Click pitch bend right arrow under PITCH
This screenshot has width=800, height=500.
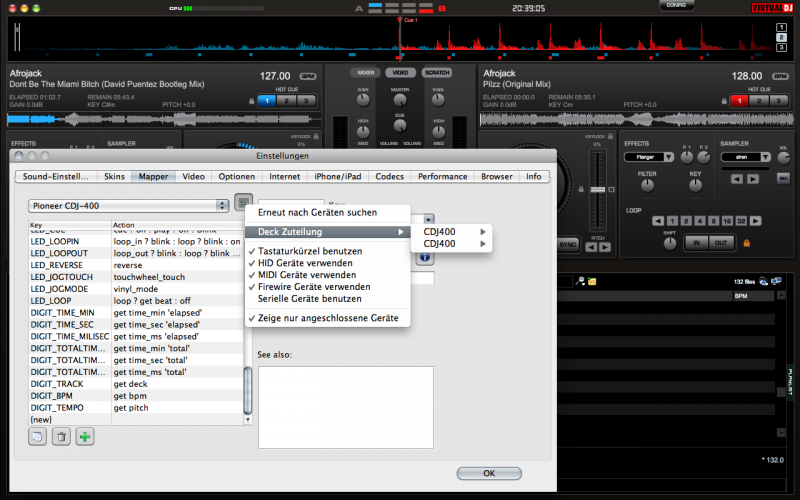pos(605,247)
